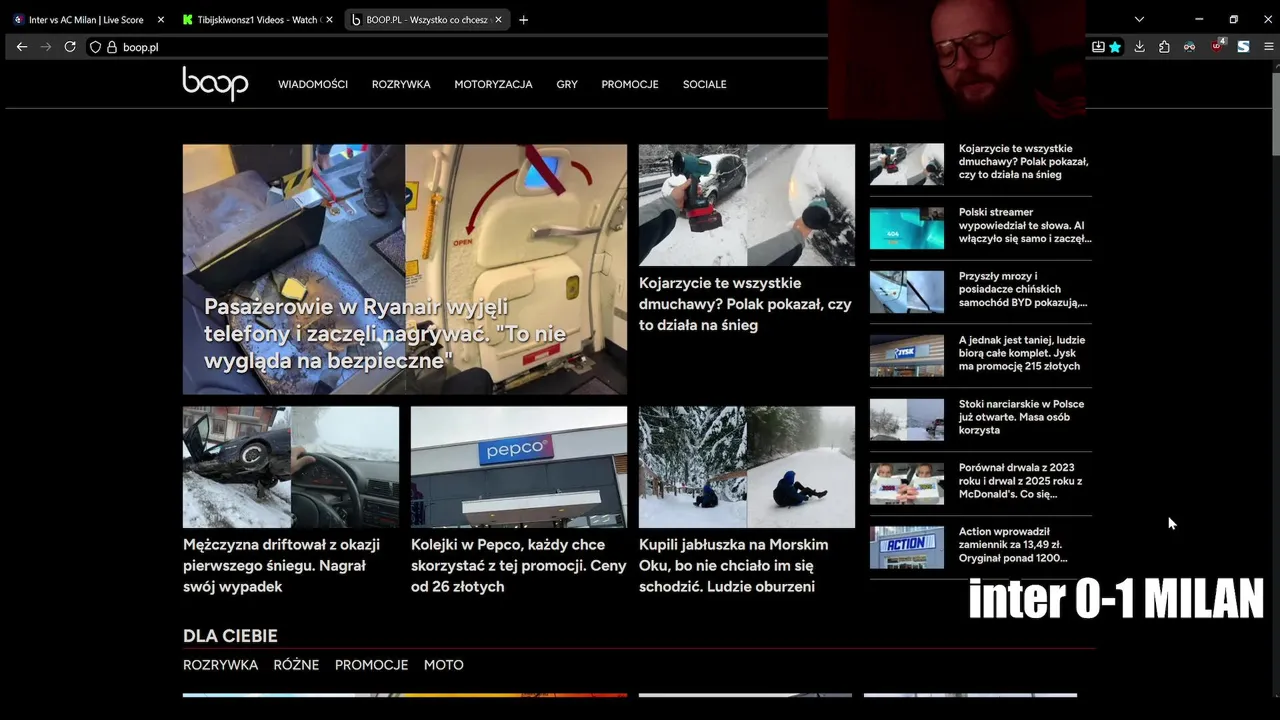Open the GRY menu section

[567, 84]
